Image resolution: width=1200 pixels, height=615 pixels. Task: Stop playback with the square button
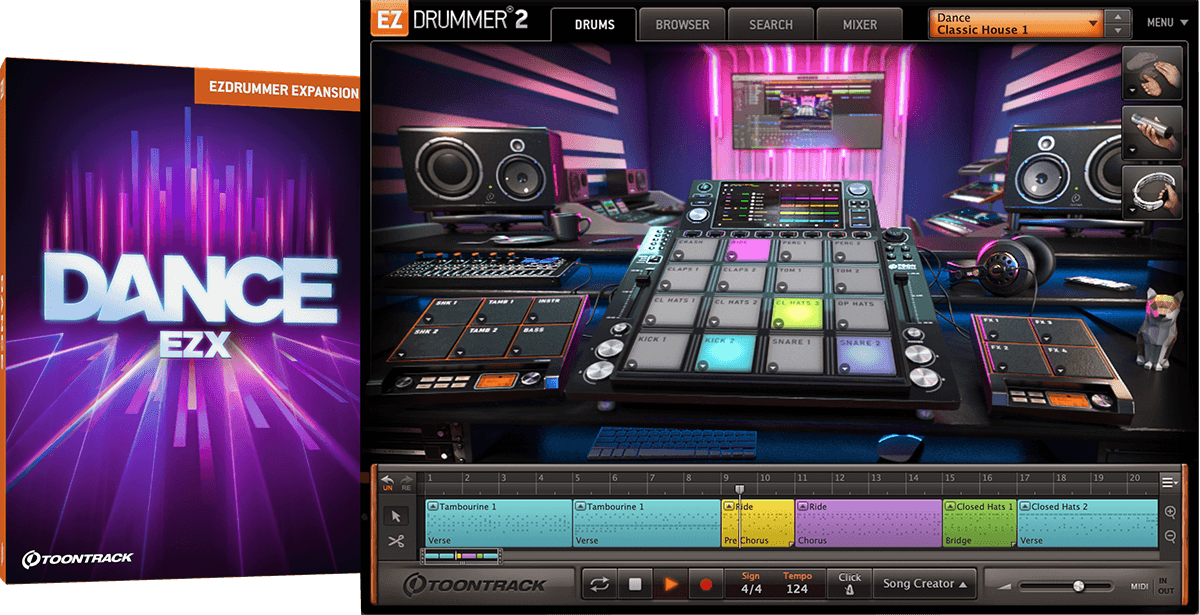(635, 584)
